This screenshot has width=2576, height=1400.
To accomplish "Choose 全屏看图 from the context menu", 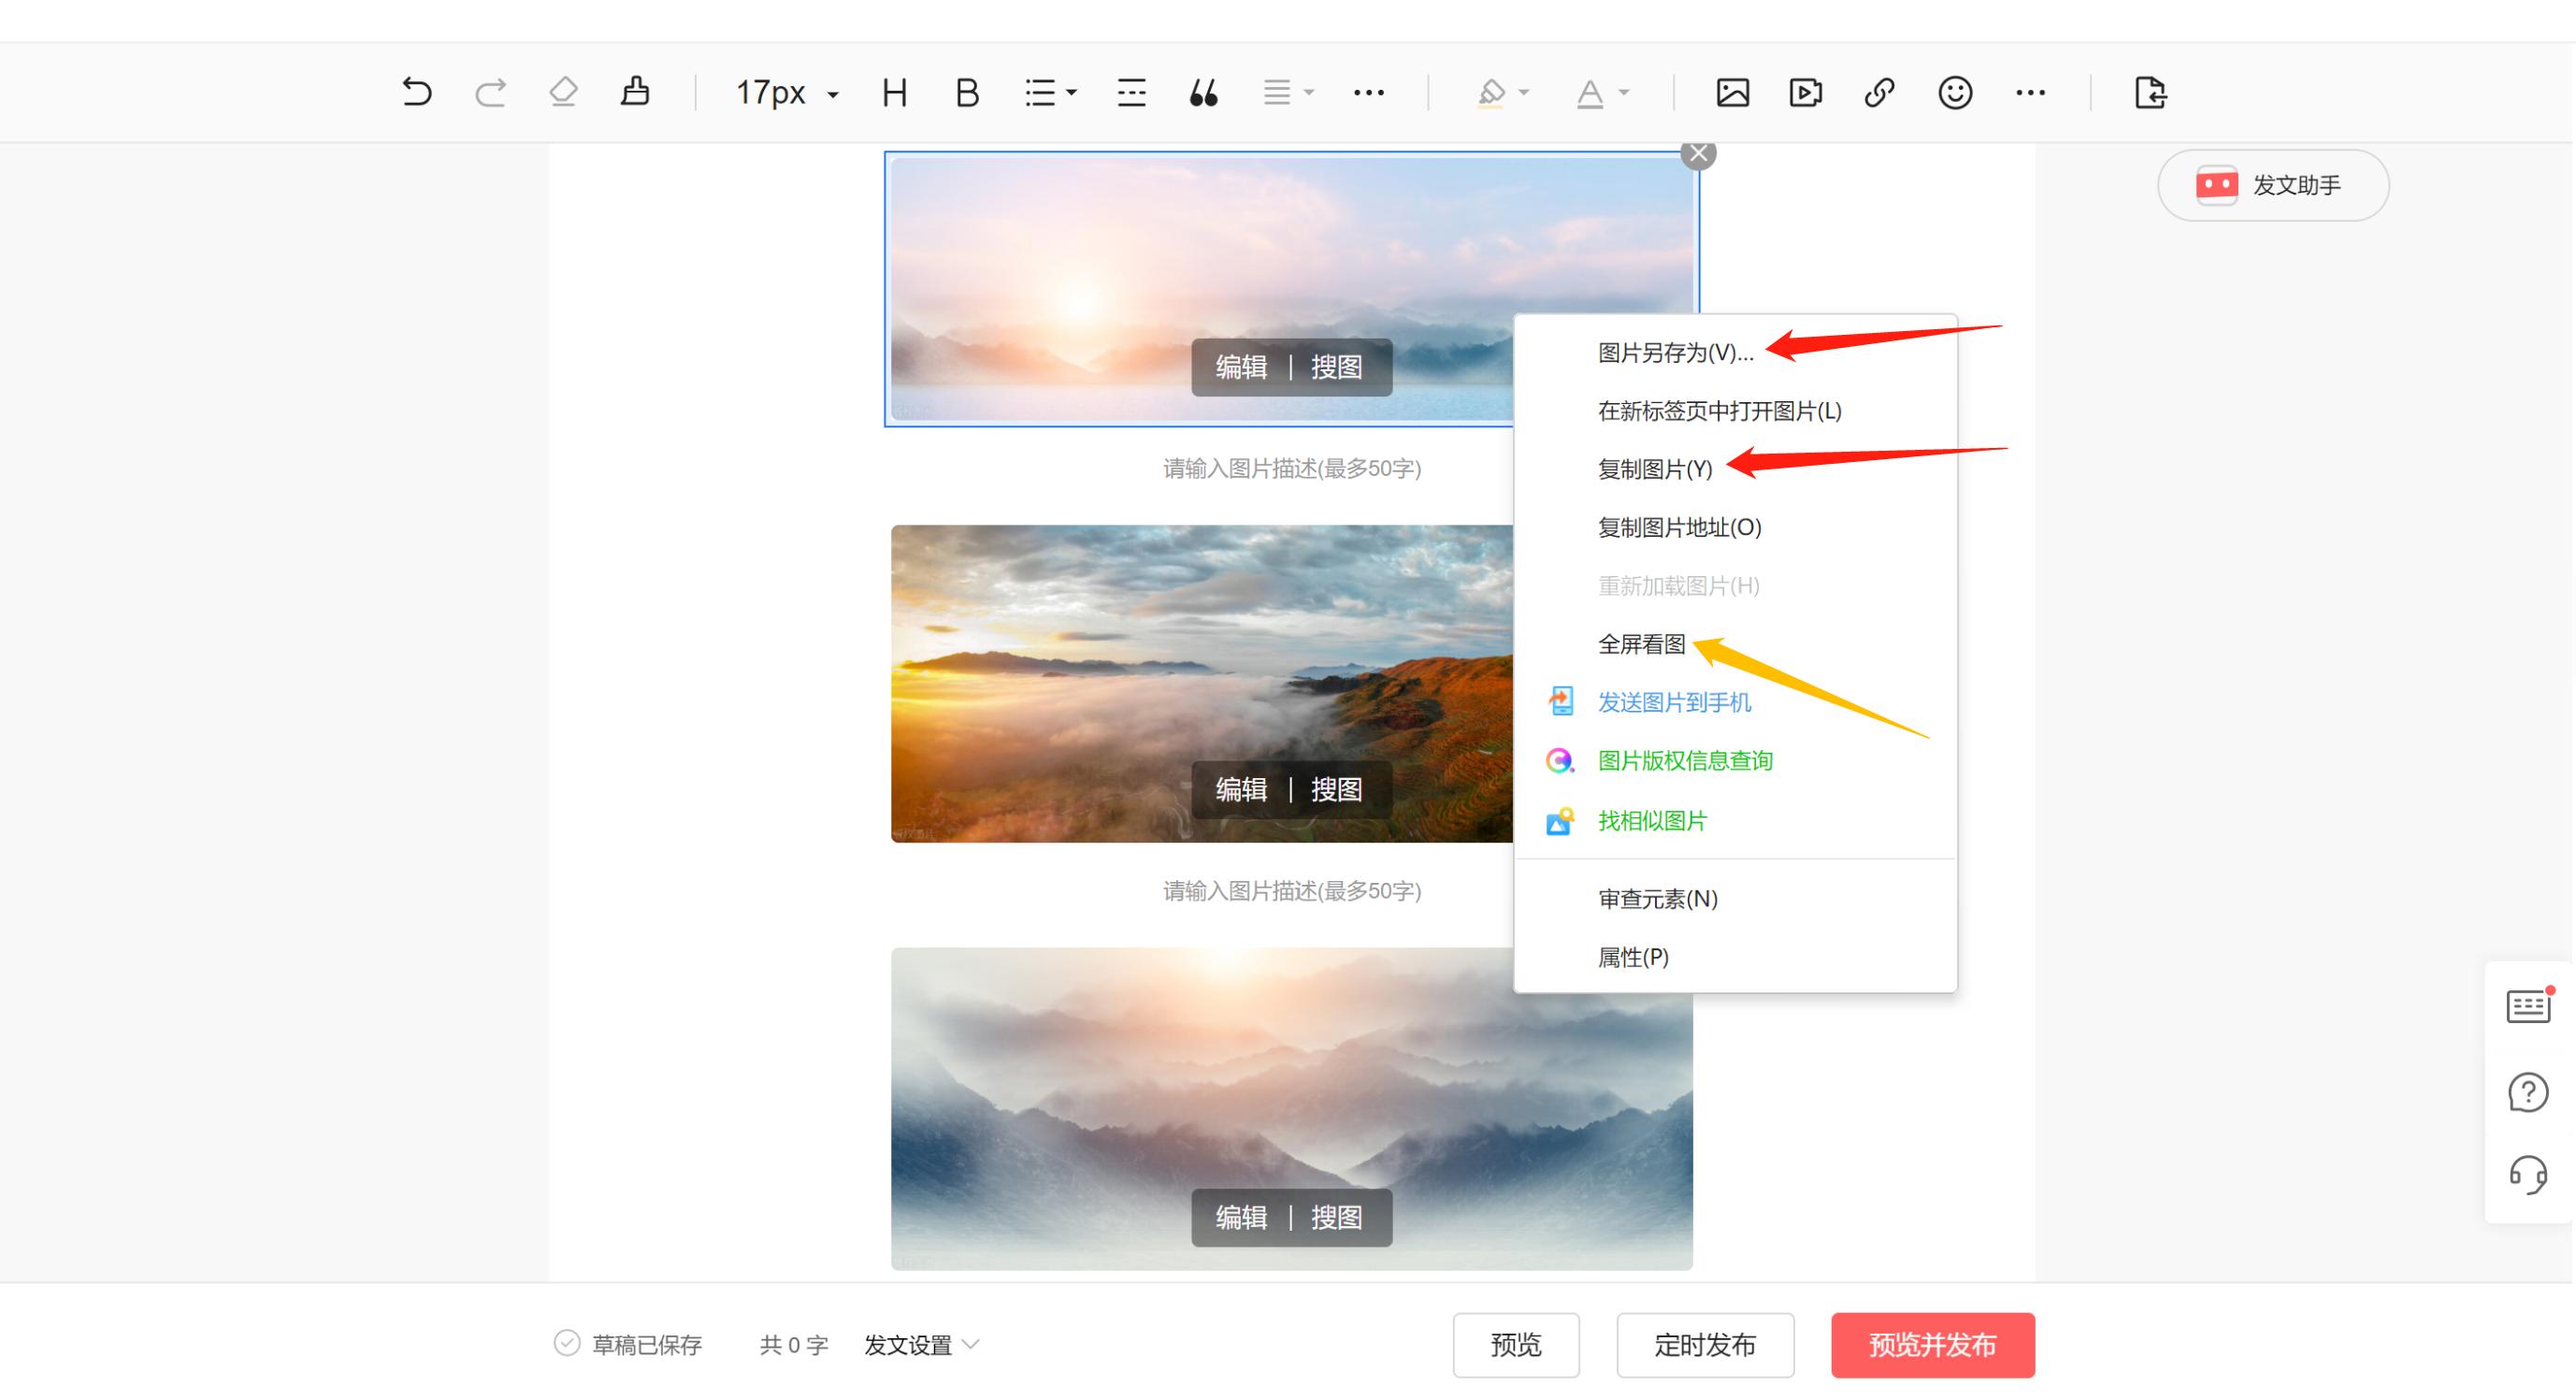I will (x=1641, y=644).
